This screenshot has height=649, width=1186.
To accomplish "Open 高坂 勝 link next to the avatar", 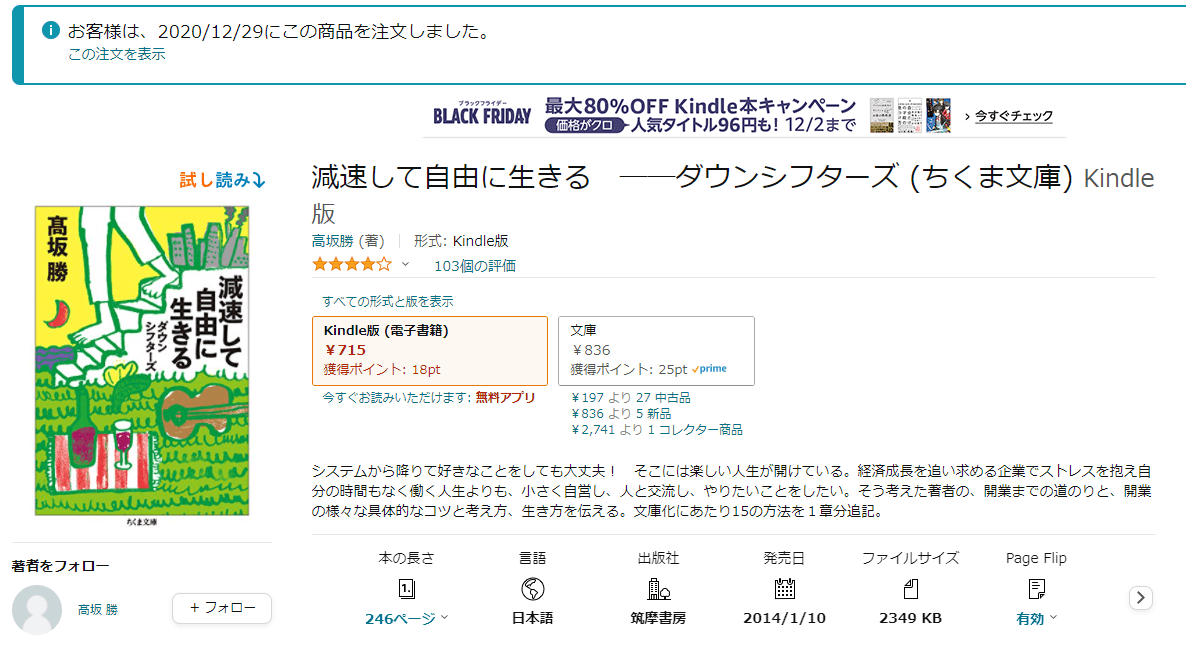I will (x=98, y=610).
